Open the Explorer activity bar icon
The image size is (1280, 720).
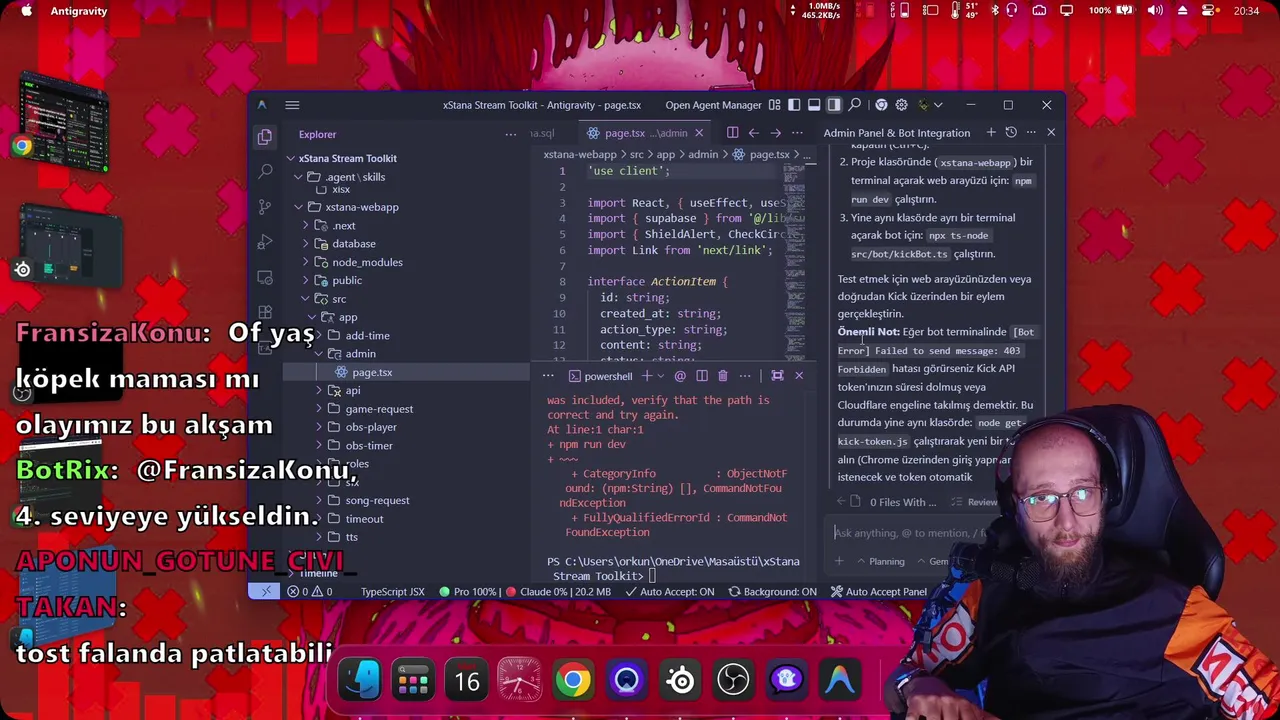(x=265, y=136)
